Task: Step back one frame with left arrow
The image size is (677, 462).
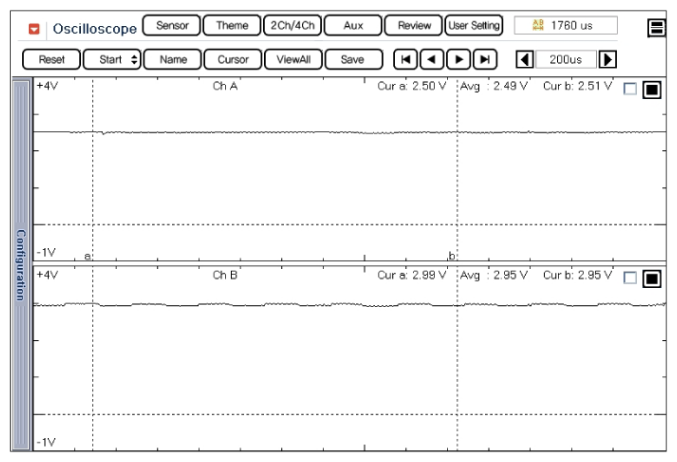Action: [430, 60]
